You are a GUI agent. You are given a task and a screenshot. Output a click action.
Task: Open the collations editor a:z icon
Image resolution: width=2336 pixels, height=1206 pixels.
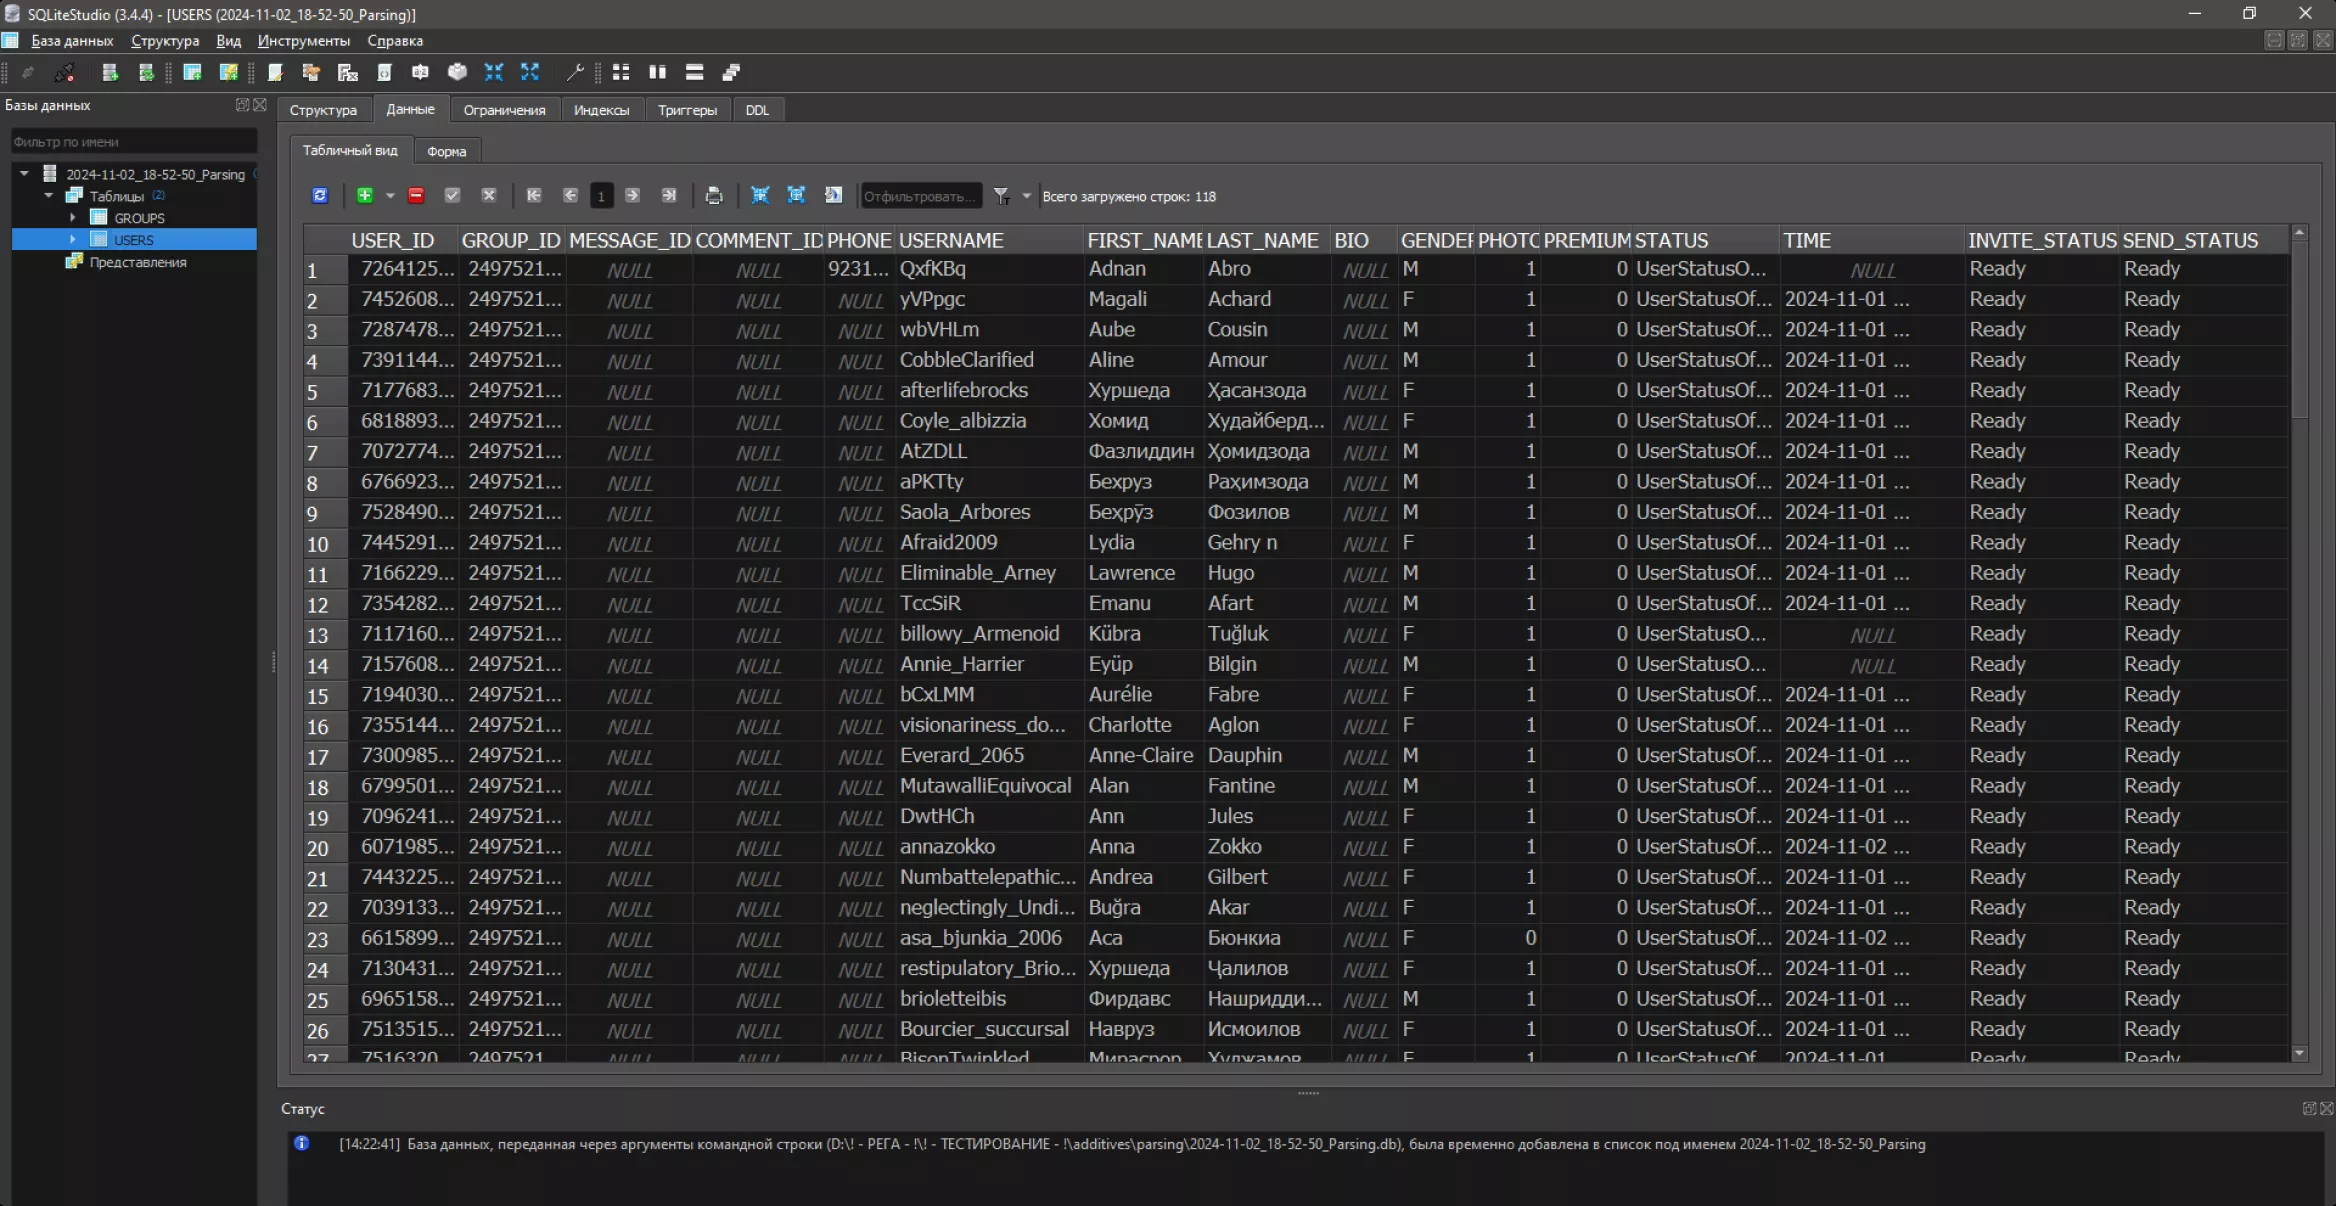(x=420, y=72)
